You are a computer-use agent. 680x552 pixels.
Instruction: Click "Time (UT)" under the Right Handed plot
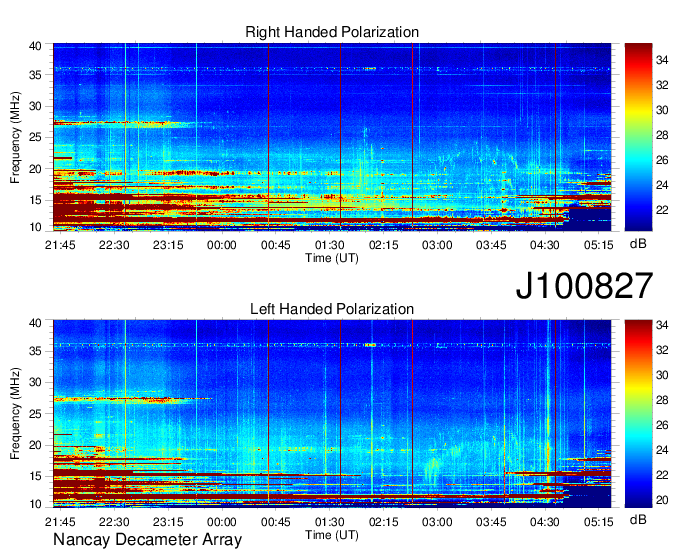click(x=332, y=258)
